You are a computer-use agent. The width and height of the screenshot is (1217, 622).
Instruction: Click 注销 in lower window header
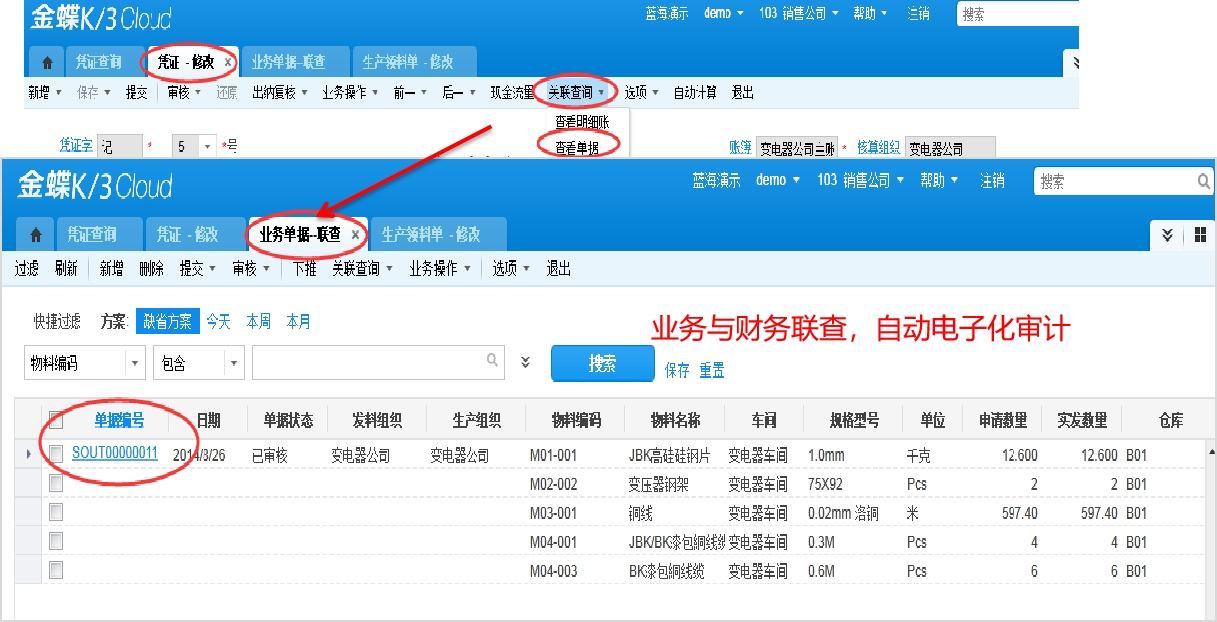click(993, 180)
